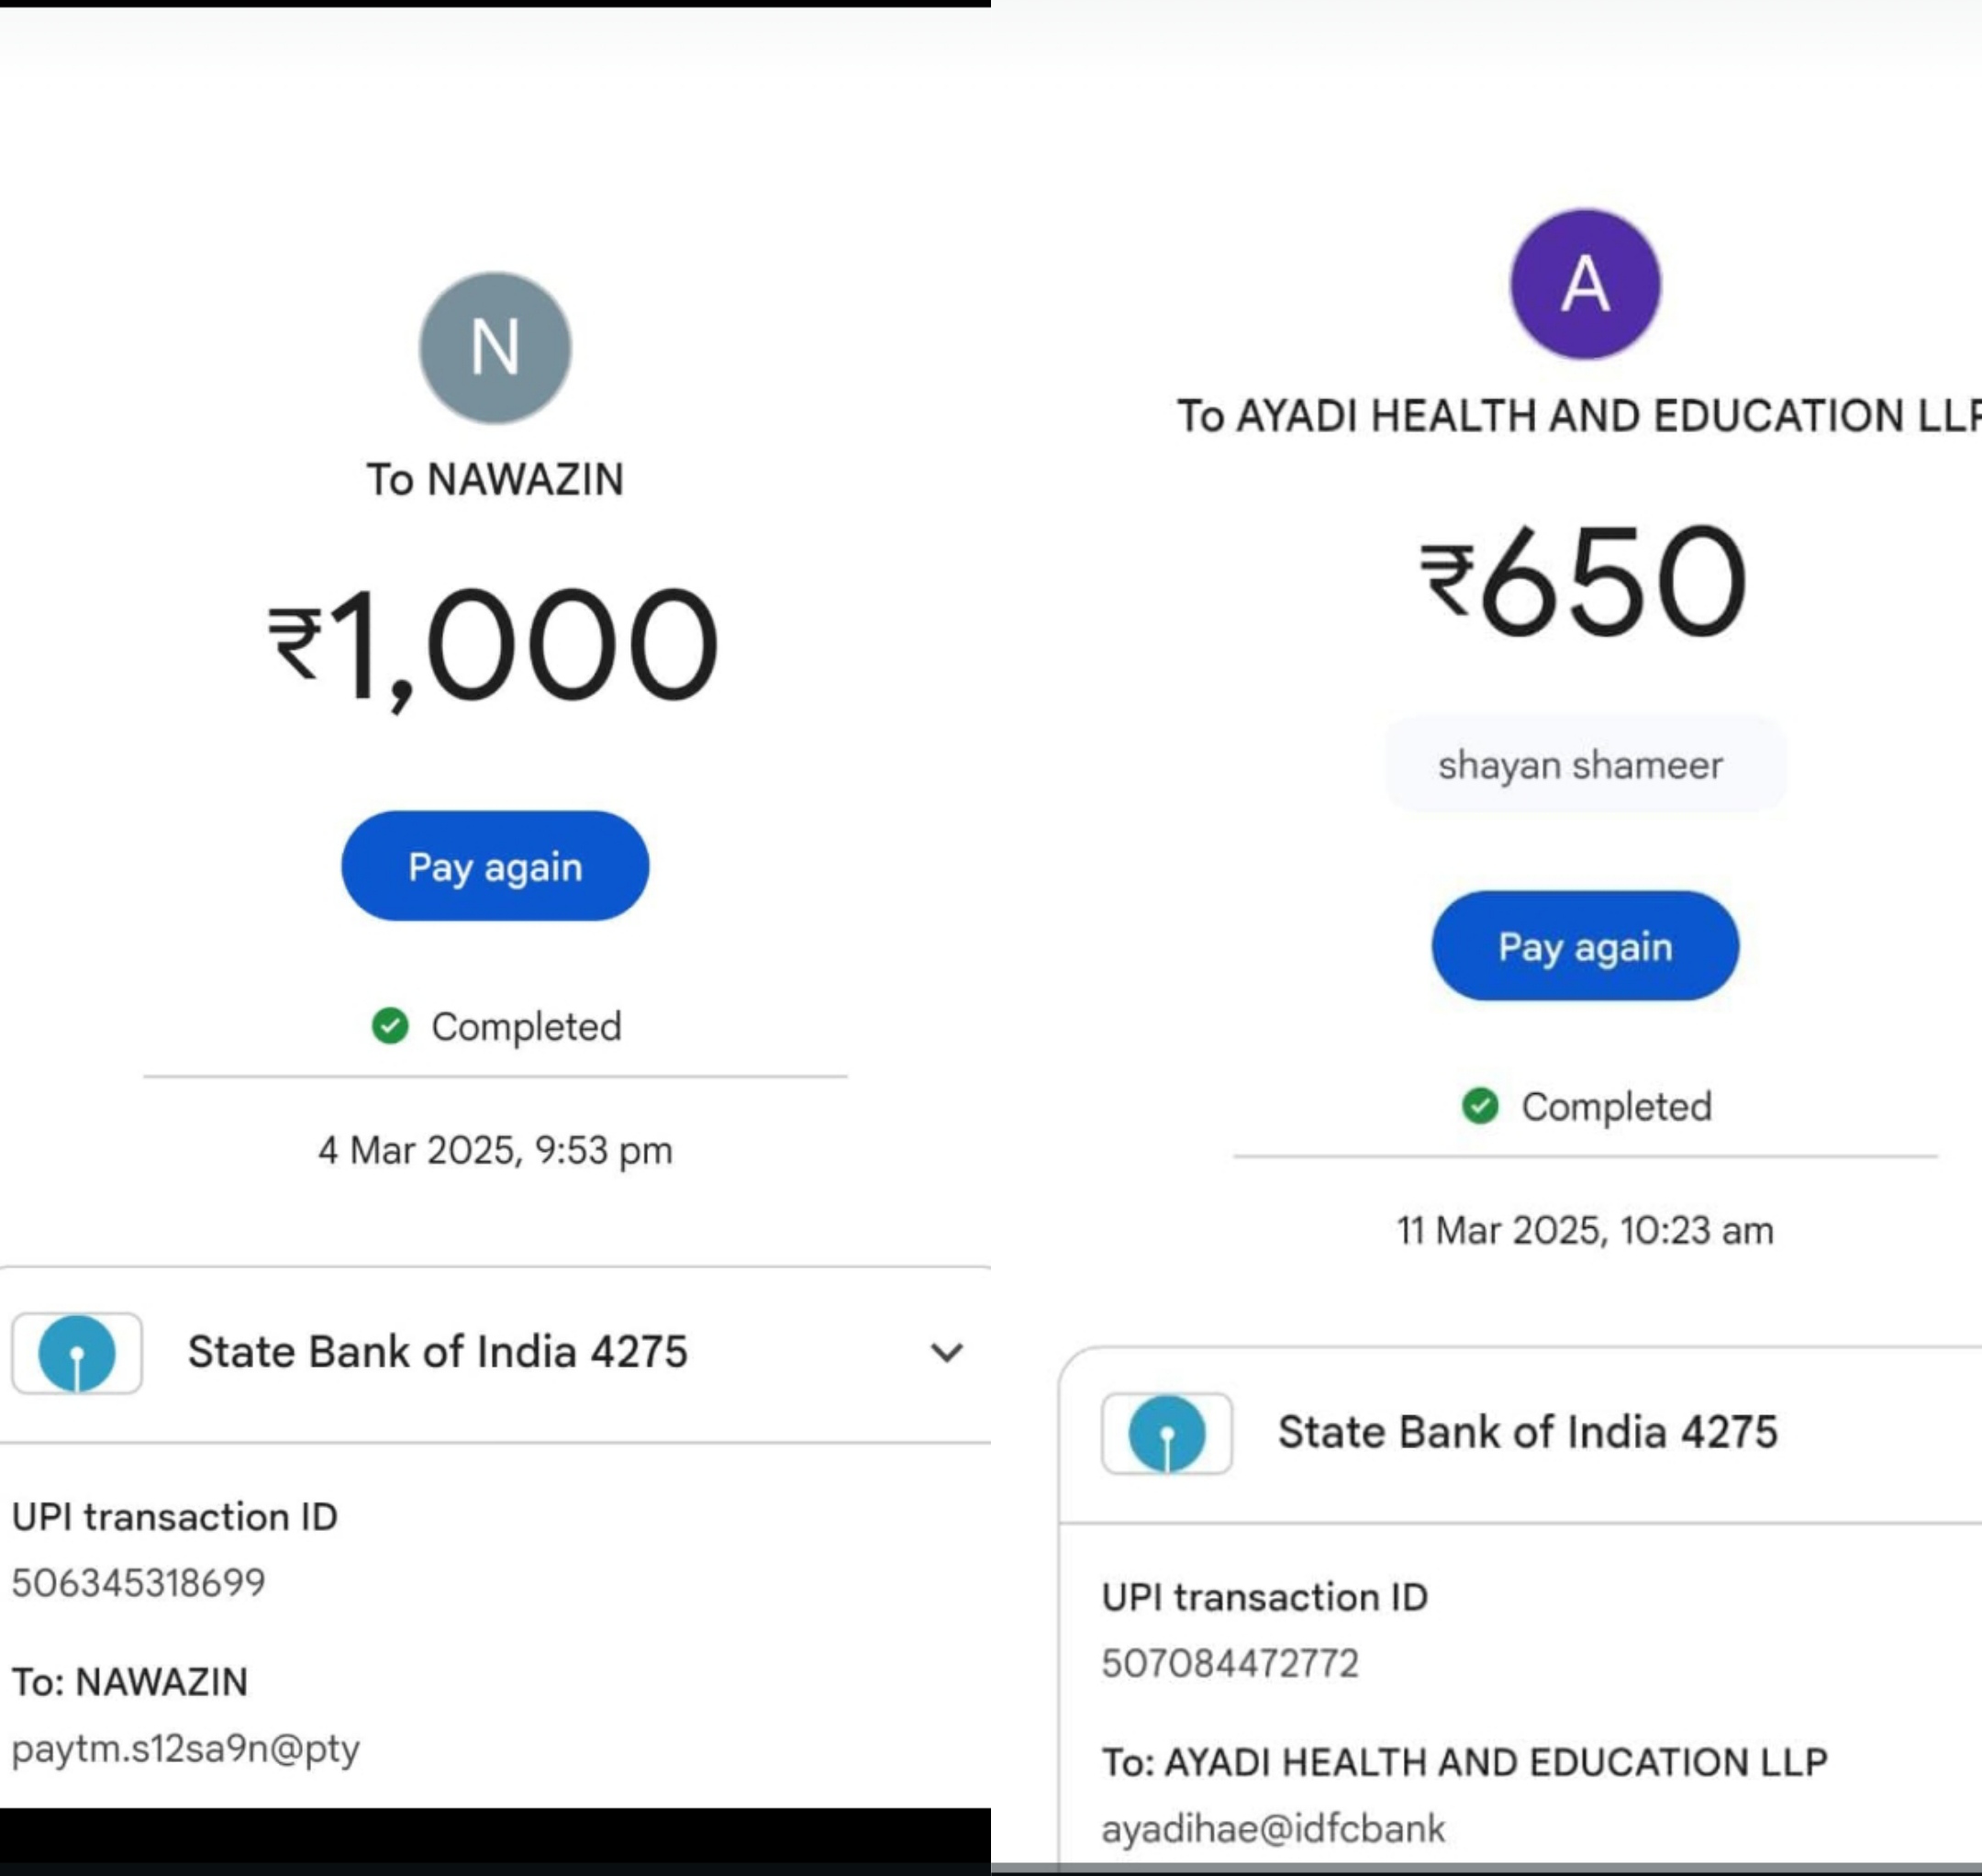Click the SBI logo in the AYADI receipt
The width and height of the screenshot is (1982, 1876).
point(1166,1433)
